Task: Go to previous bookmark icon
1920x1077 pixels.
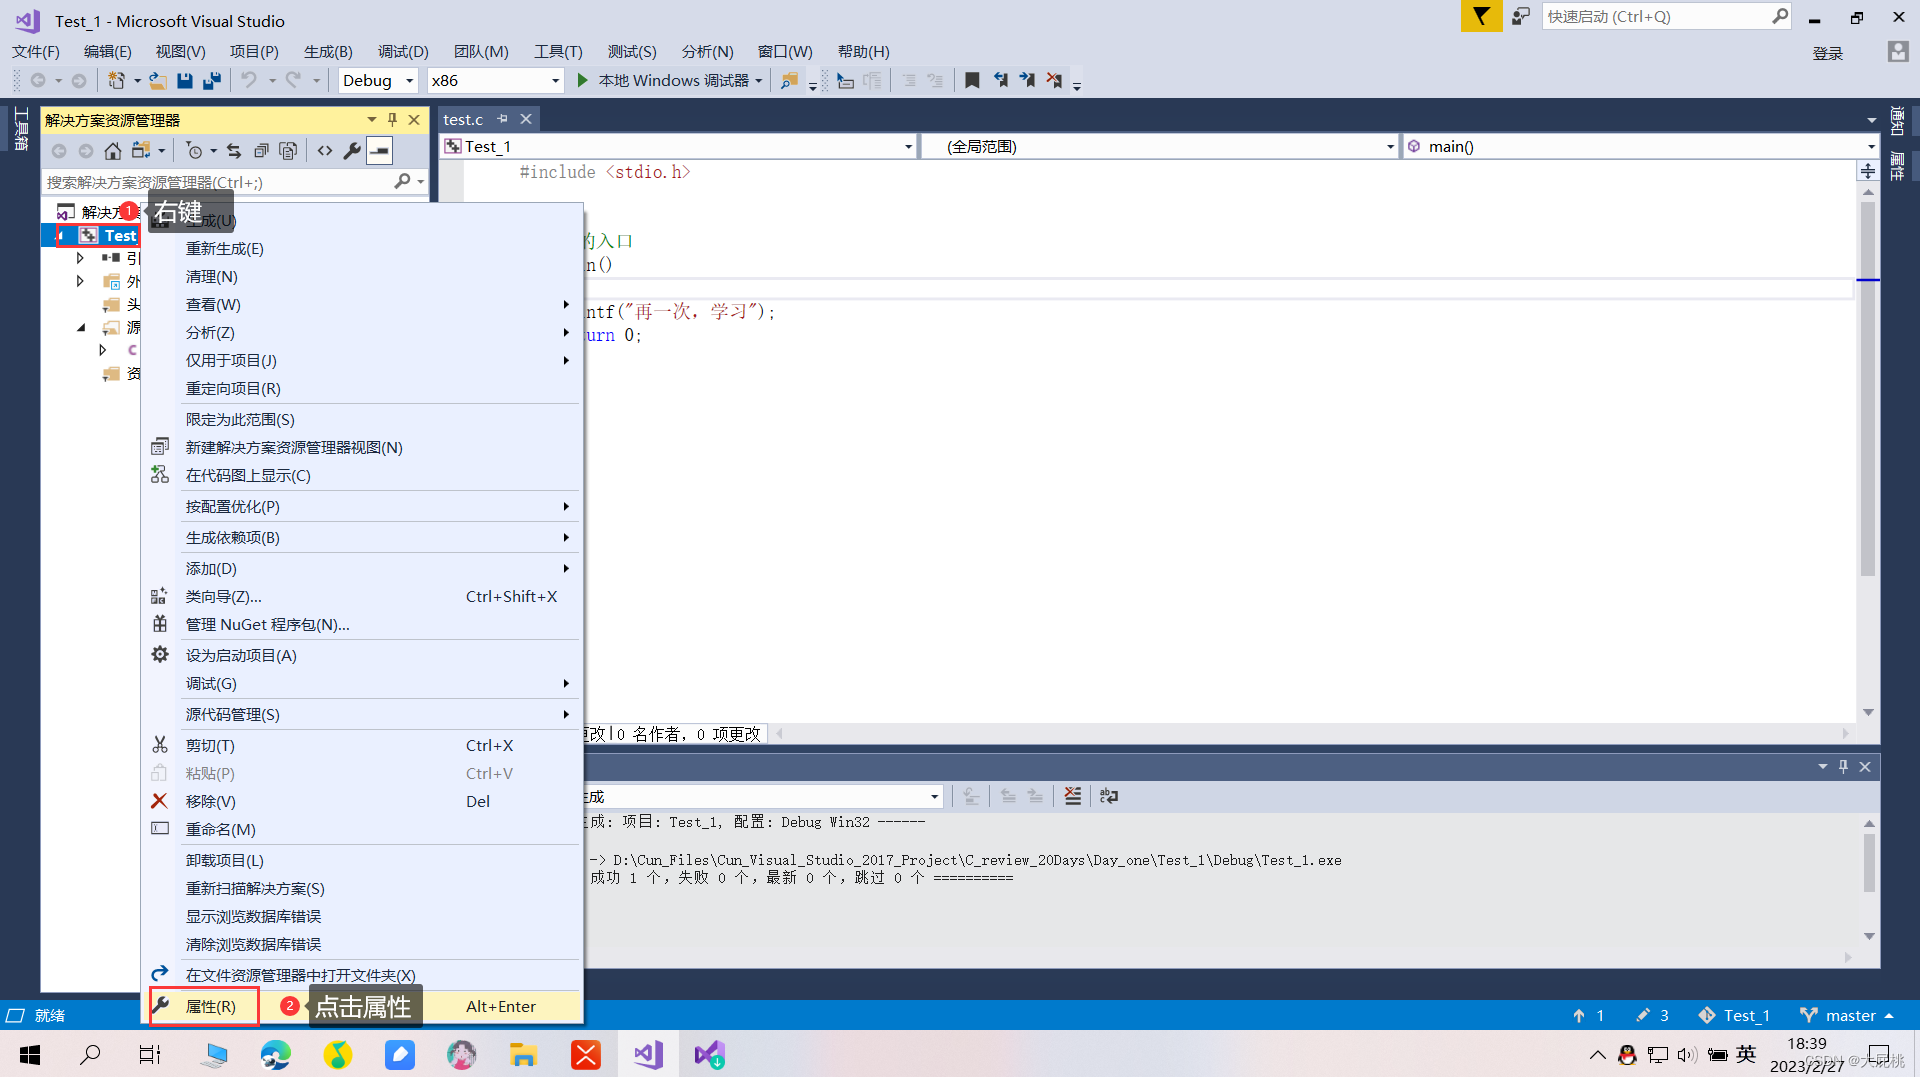Action: [x=1000, y=80]
